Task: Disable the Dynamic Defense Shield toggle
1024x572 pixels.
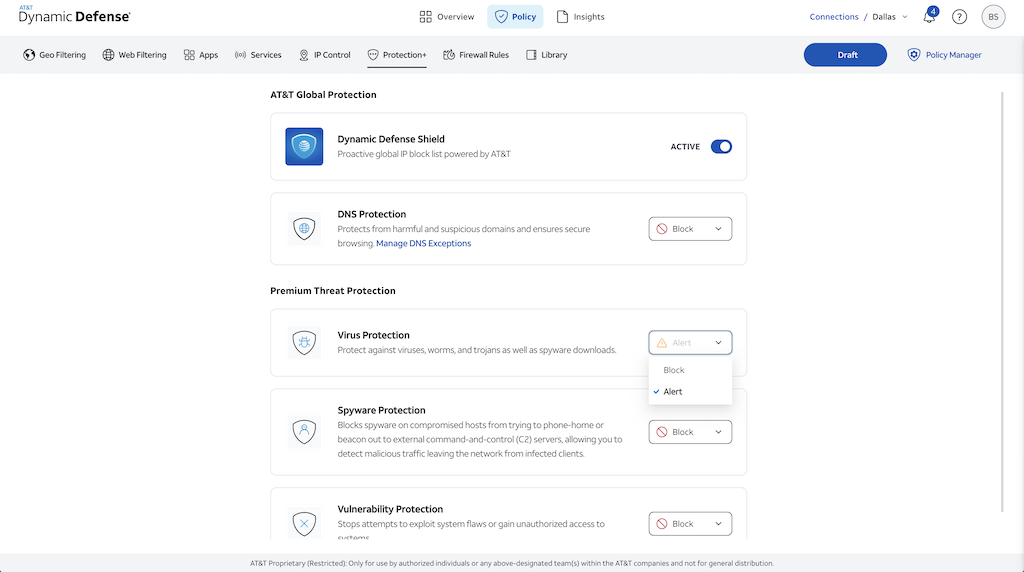Action: 721,146
